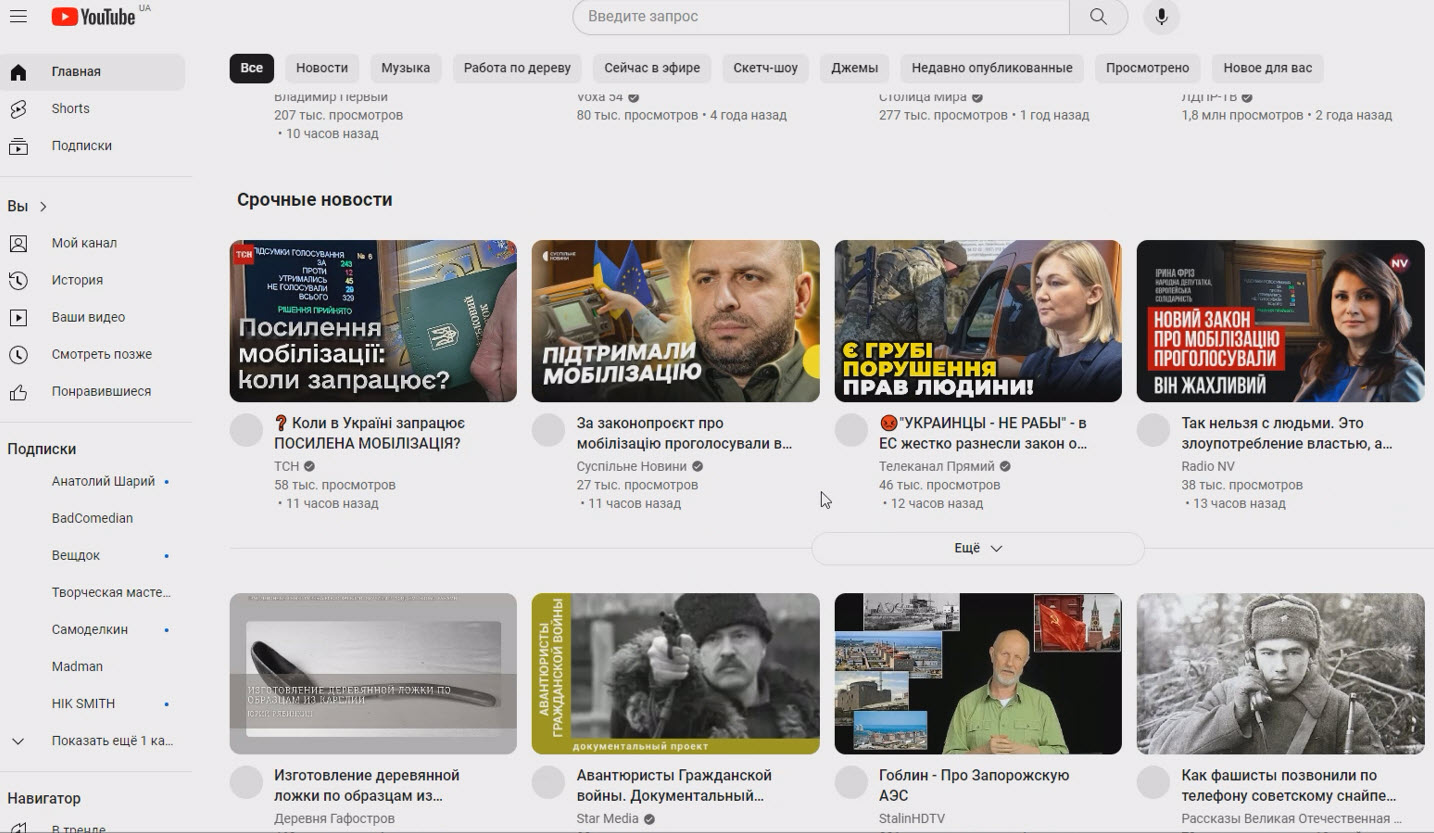Open Вещдок subscription channel
The height and width of the screenshot is (833, 1434).
pos(92,555)
